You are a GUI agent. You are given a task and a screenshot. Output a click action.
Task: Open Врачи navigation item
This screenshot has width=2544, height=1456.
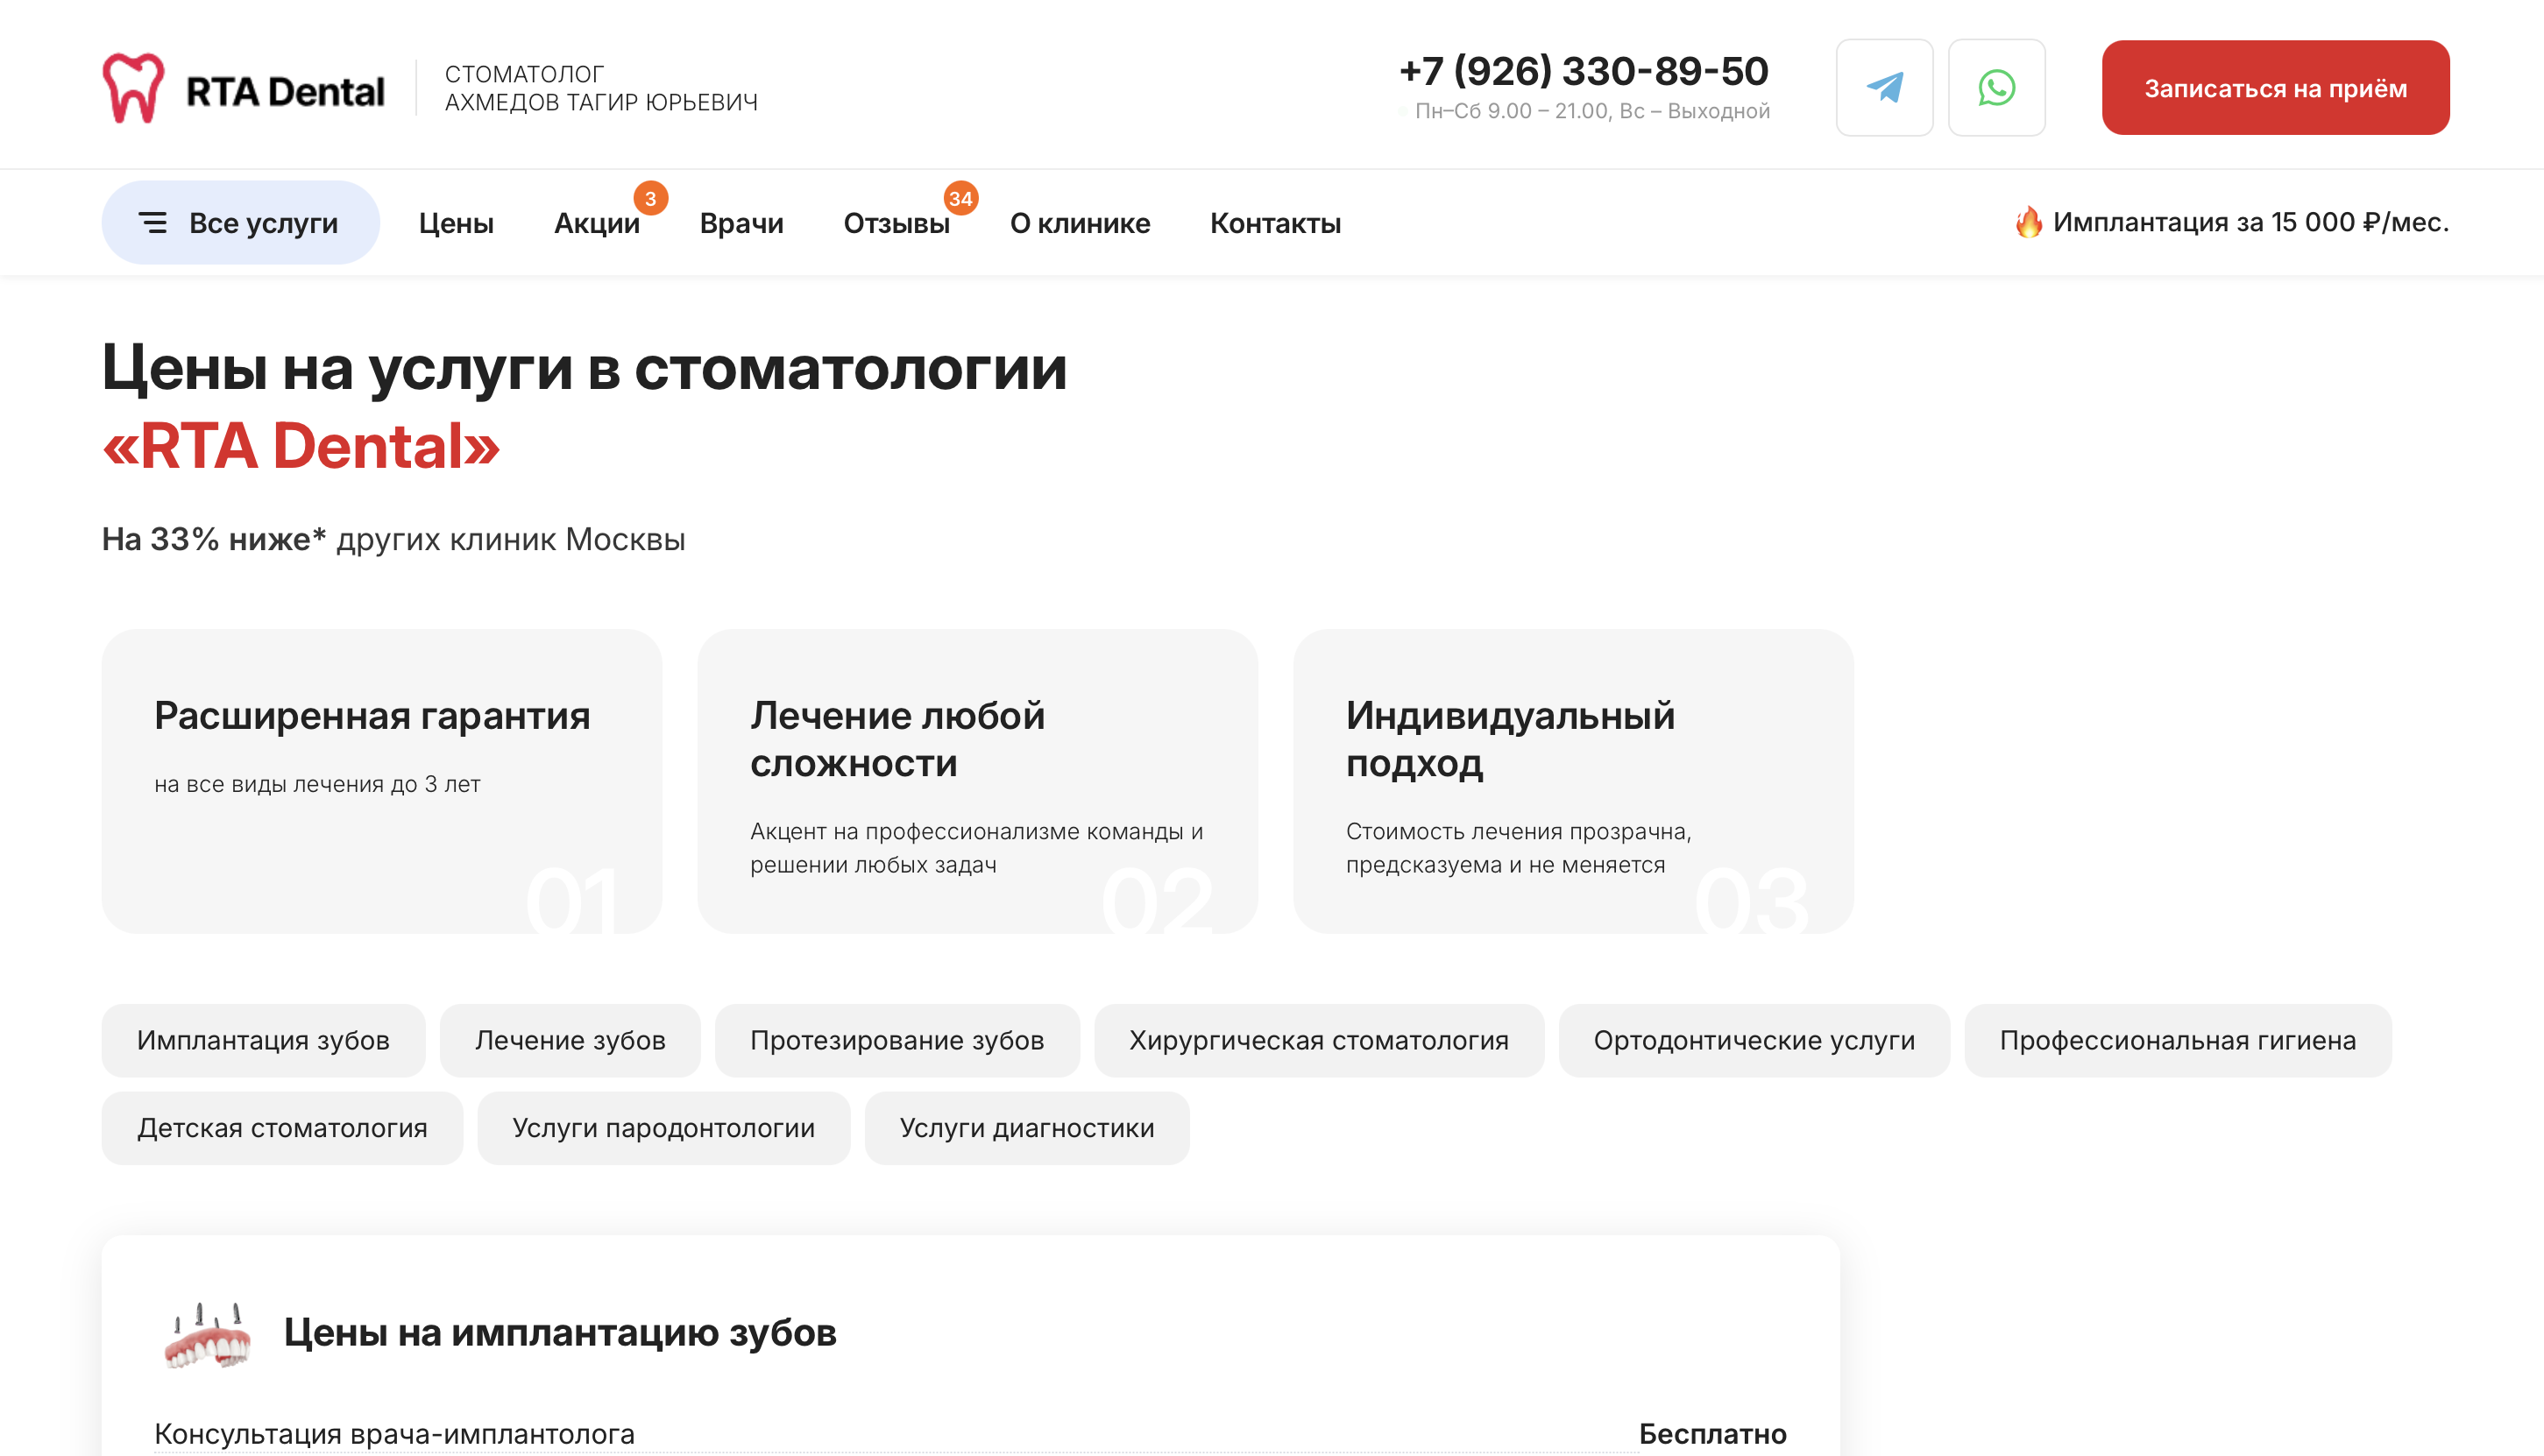(x=741, y=223)
